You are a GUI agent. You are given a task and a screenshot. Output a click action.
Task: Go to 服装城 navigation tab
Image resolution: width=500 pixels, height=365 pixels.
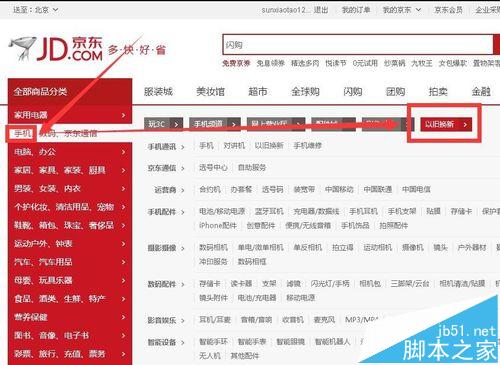(x=158, y=91)
